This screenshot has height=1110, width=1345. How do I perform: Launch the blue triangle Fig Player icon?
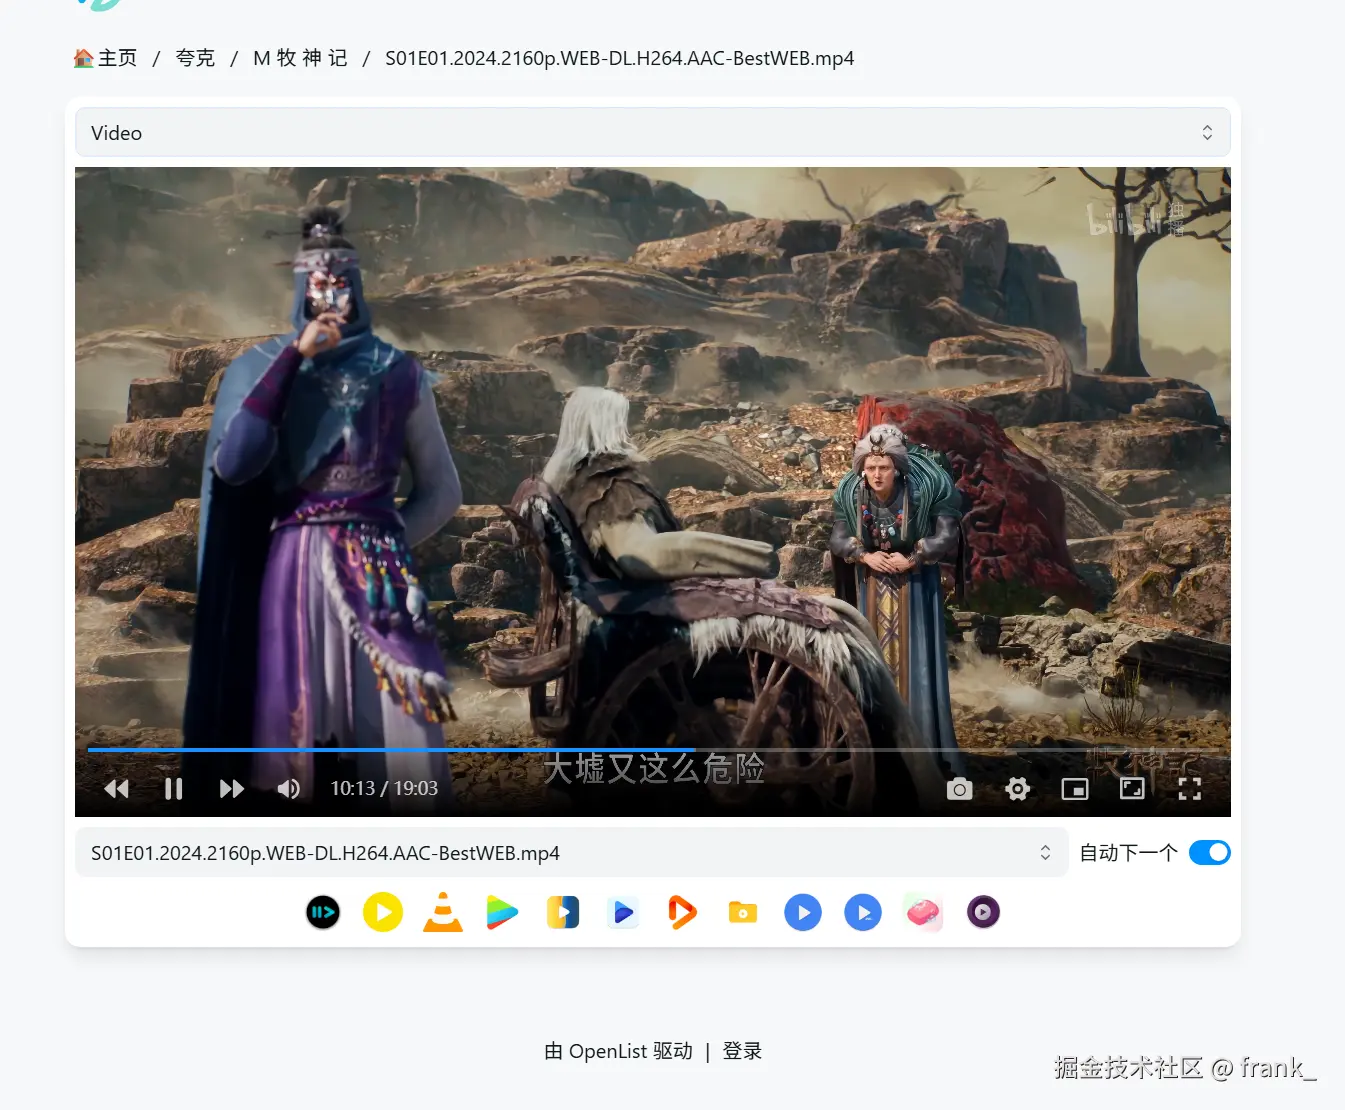(623, 912)
